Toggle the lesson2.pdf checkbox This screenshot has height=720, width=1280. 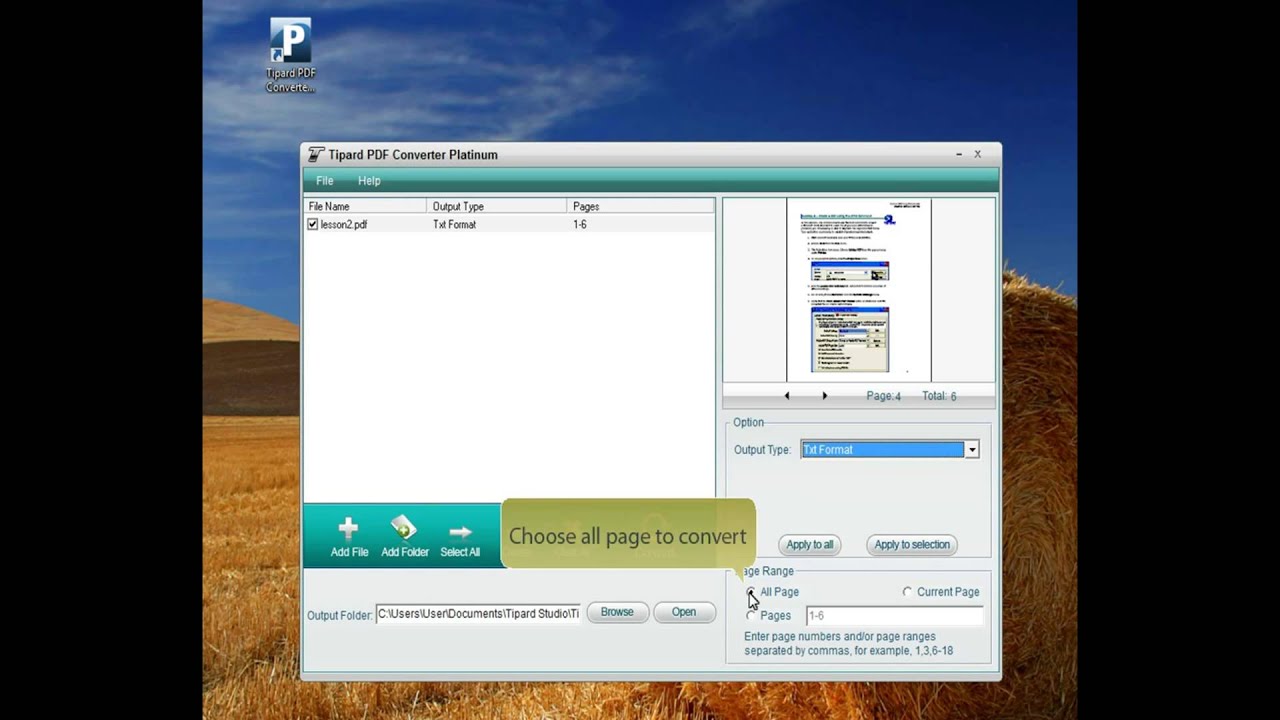tap(313, 225)
